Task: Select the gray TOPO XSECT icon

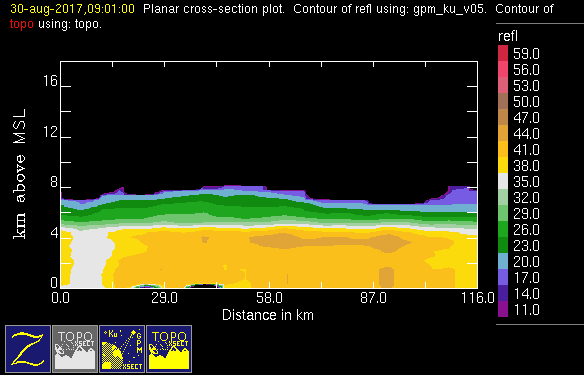Action: [75, 349]
